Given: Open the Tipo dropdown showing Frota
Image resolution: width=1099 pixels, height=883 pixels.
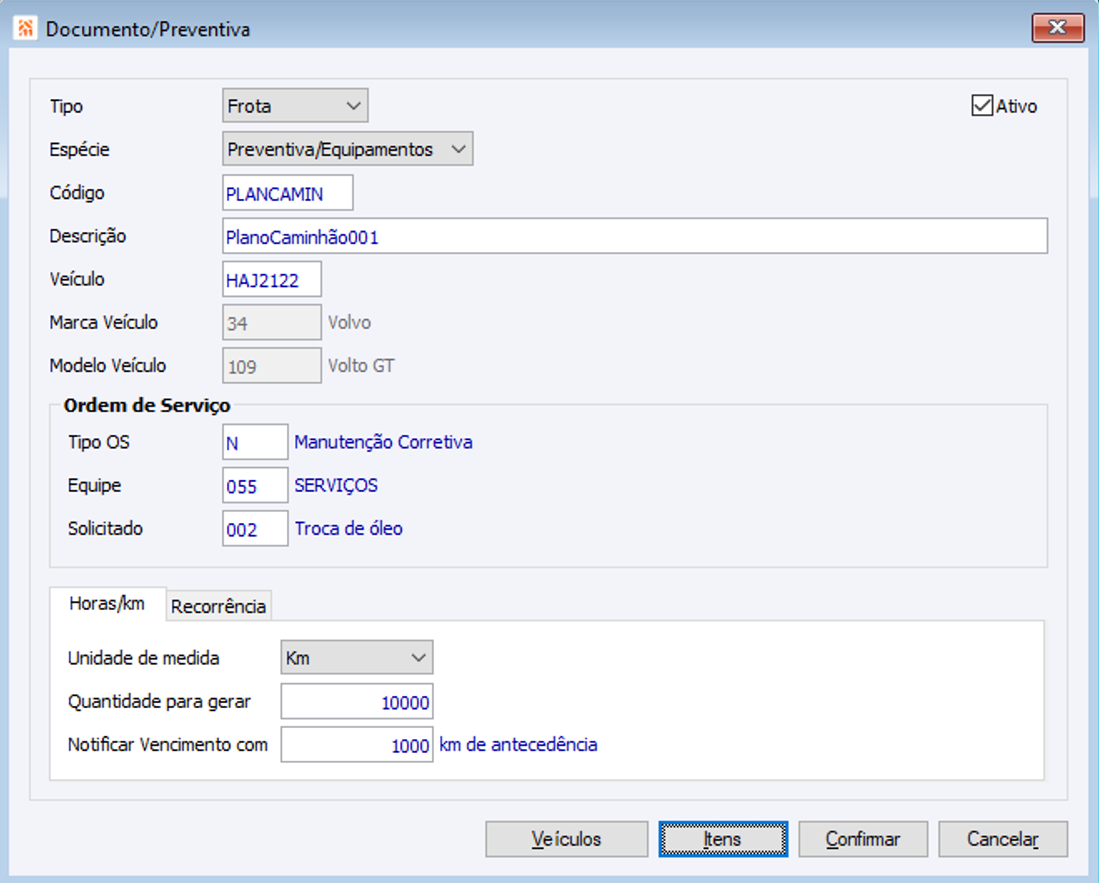Looking at the screenshot, I should [295, 106].
